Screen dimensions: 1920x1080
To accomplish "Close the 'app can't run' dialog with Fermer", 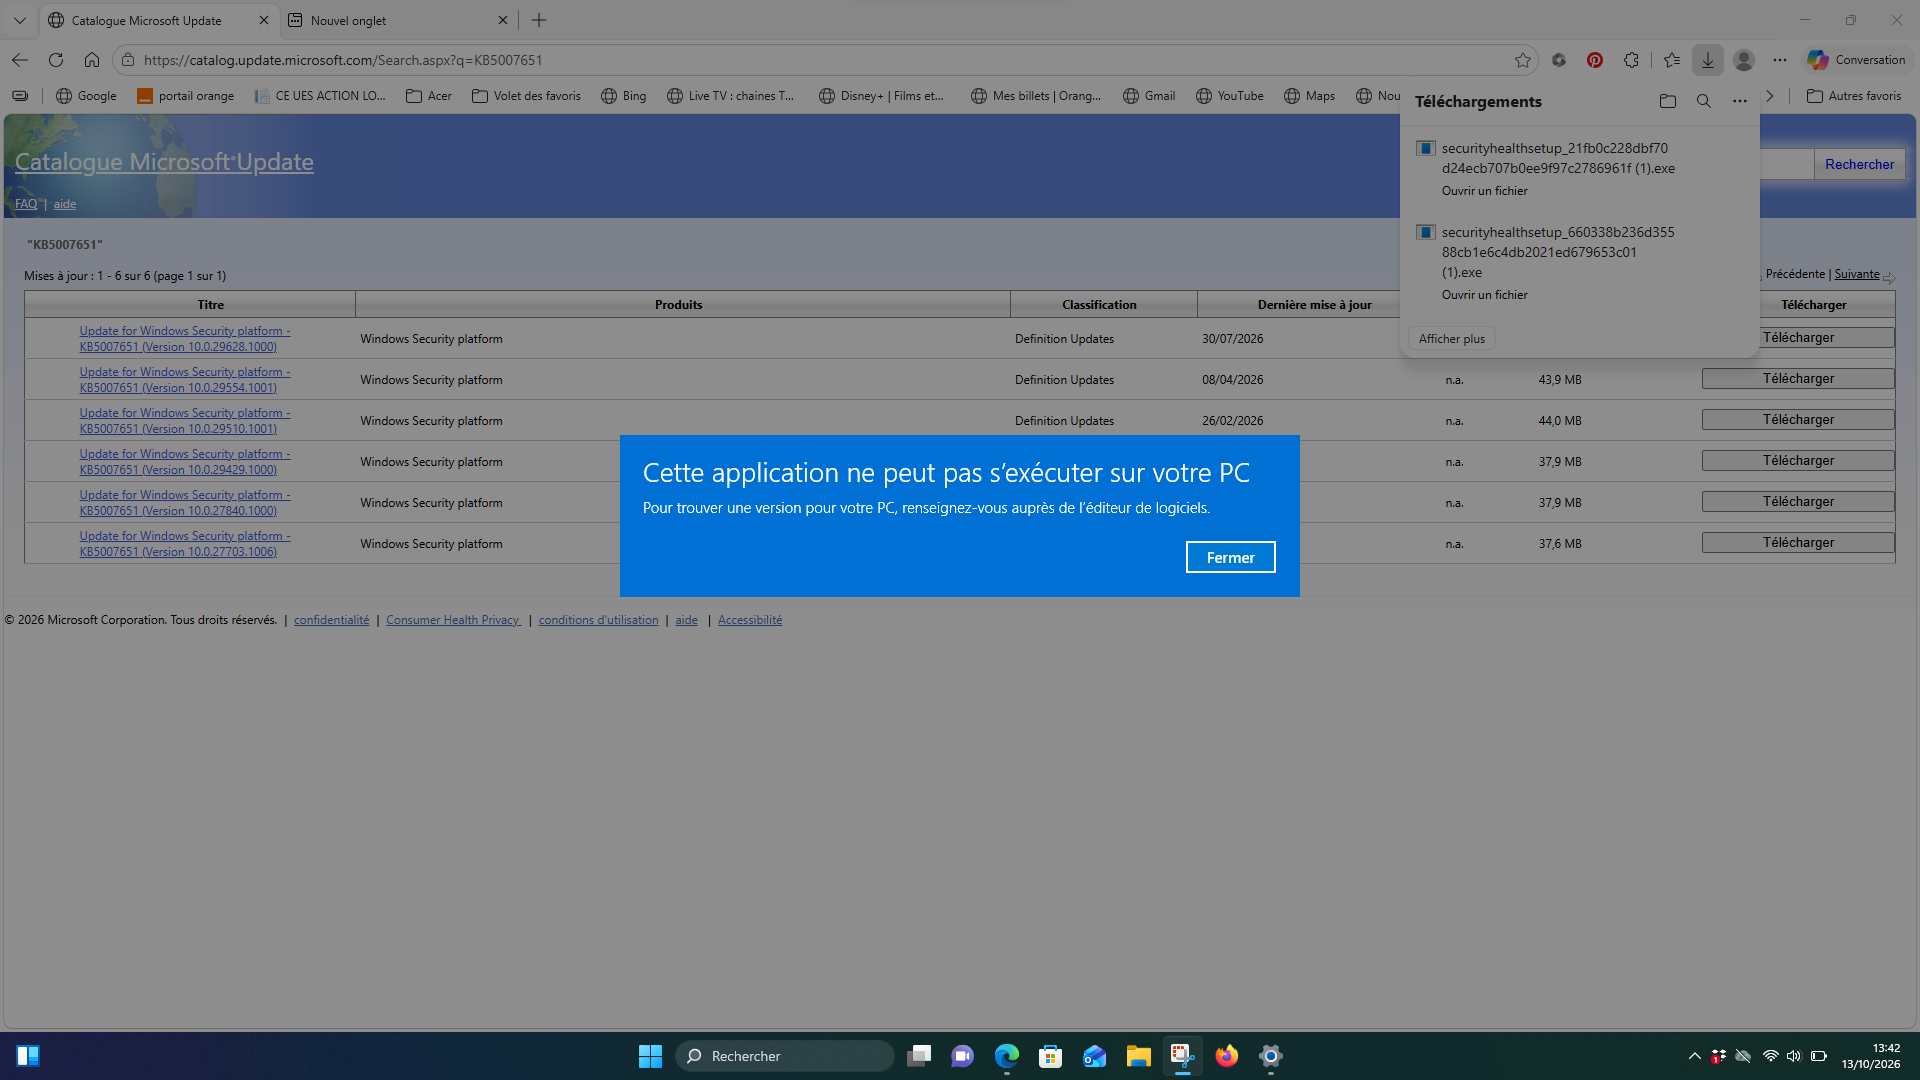I will point(1230,557).
